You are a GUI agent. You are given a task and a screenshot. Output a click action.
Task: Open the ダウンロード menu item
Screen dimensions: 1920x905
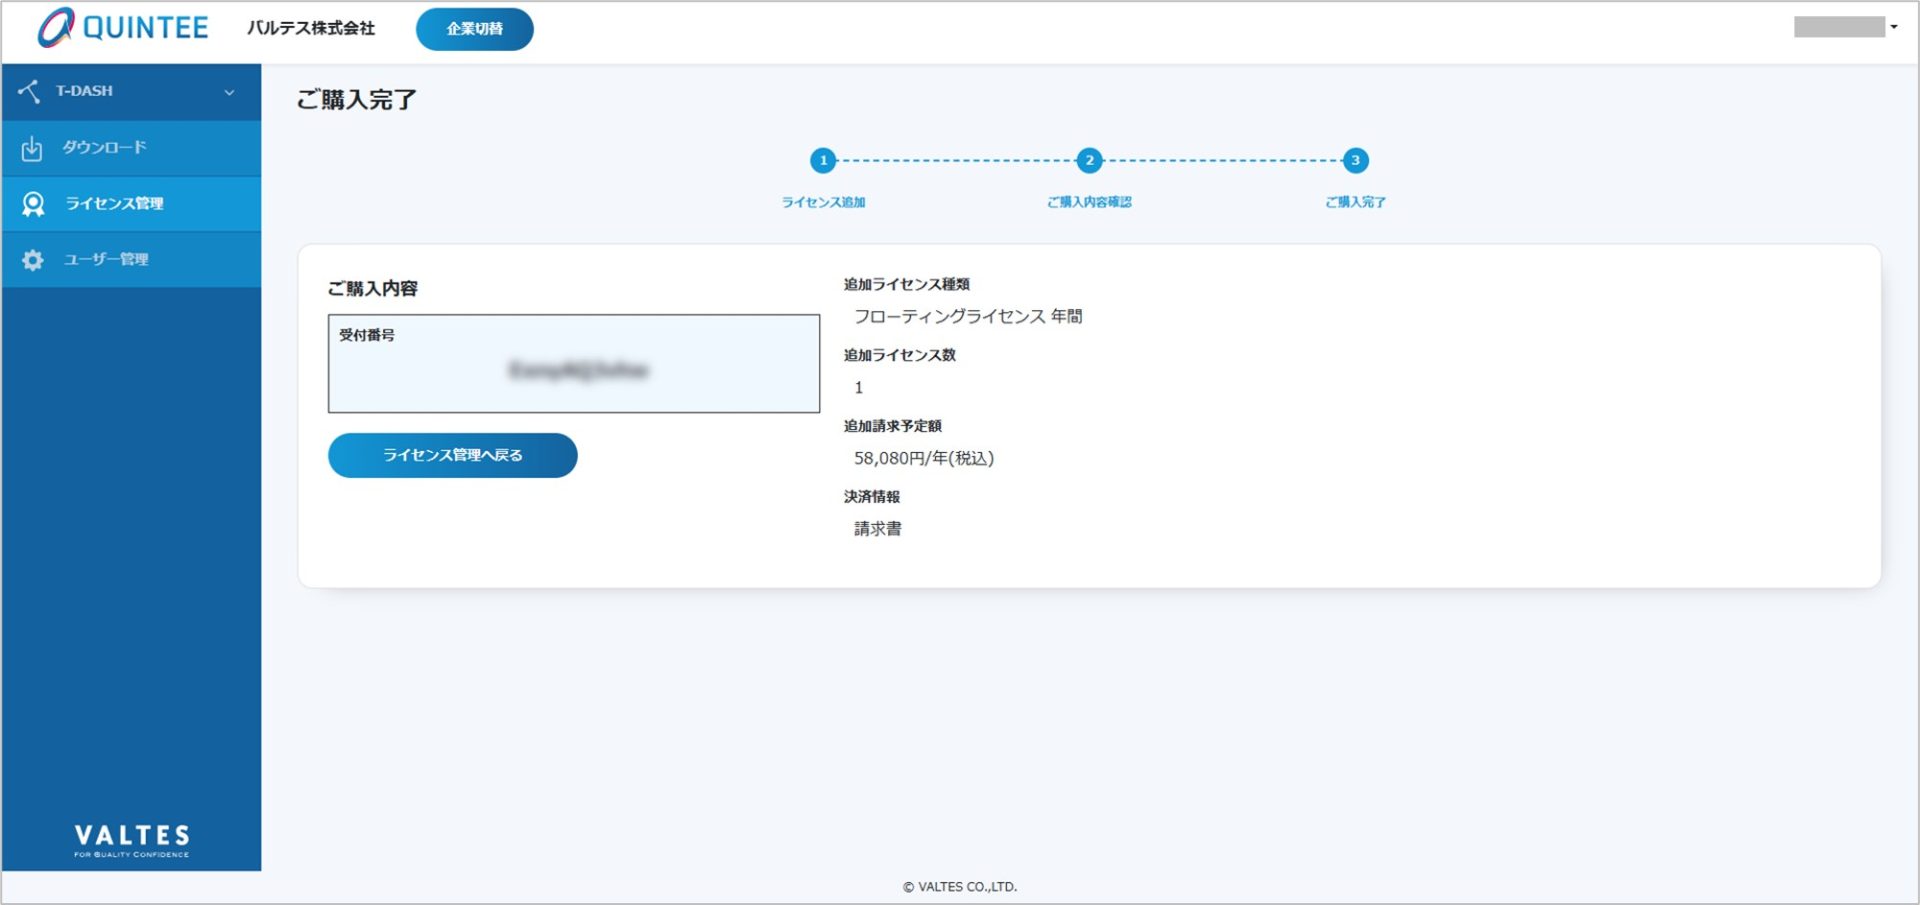[x=105, y=148]
